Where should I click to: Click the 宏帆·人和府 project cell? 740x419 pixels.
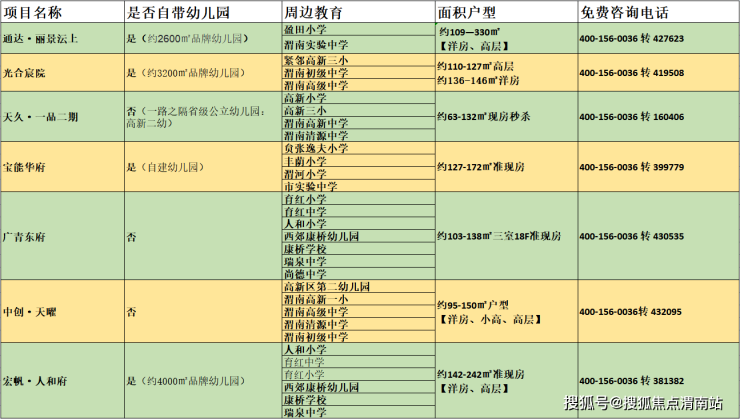pyautogui.click(x=63, y=380)
